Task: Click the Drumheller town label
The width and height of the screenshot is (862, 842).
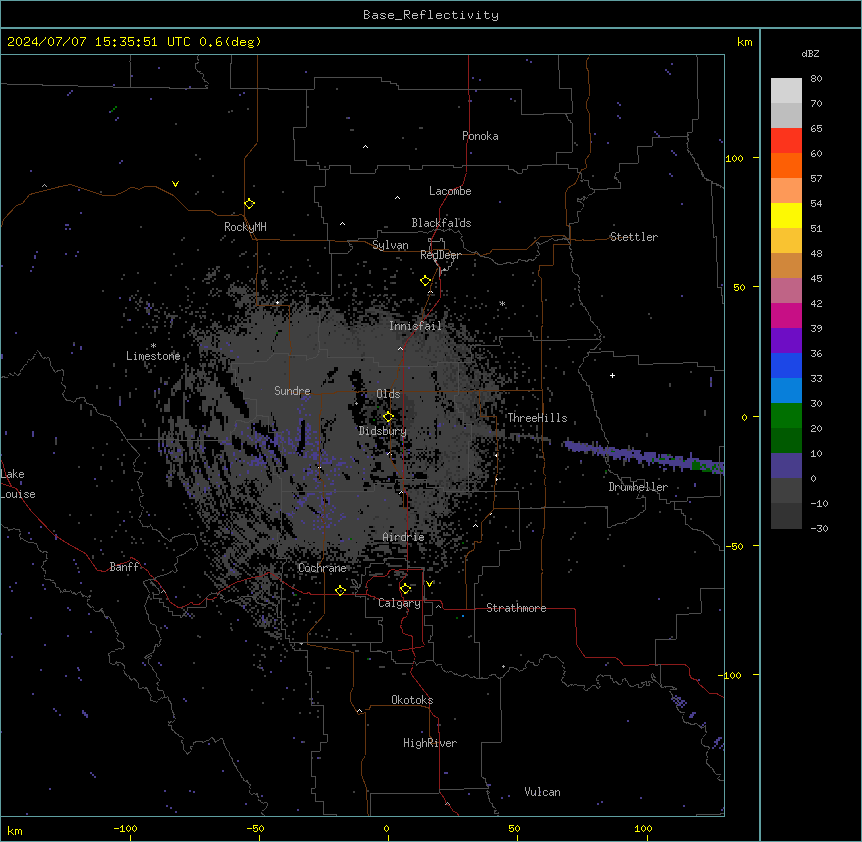Action: (x=638, y=487)
